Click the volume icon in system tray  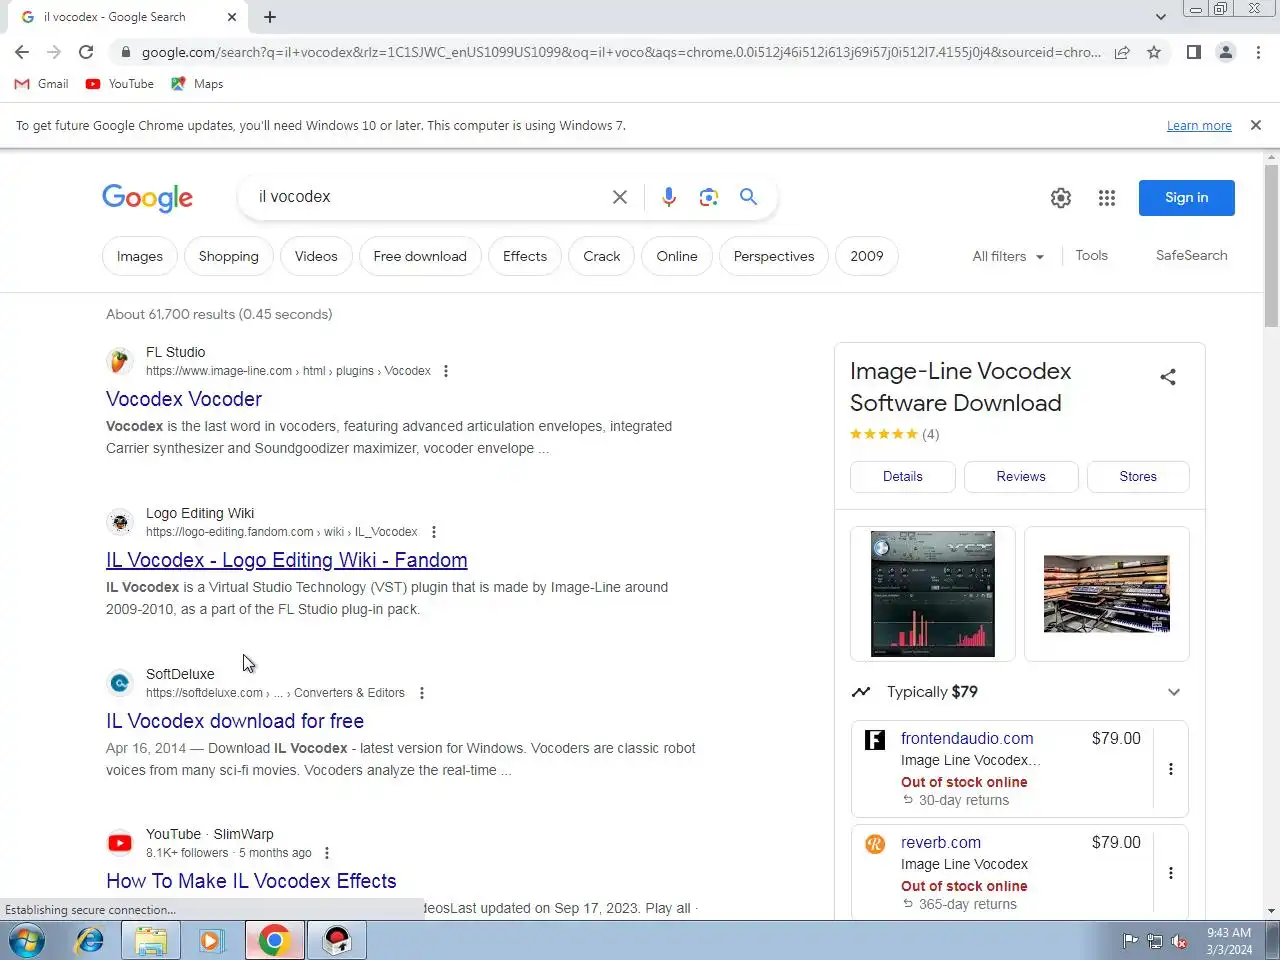pos(1179,941)
